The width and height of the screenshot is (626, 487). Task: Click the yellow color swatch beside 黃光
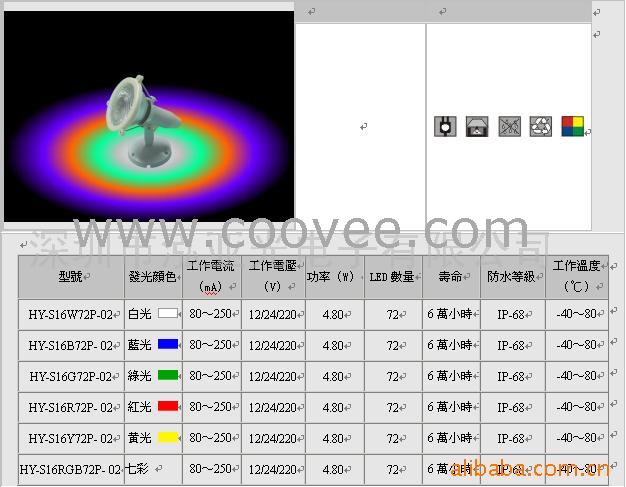coord(168,437)
